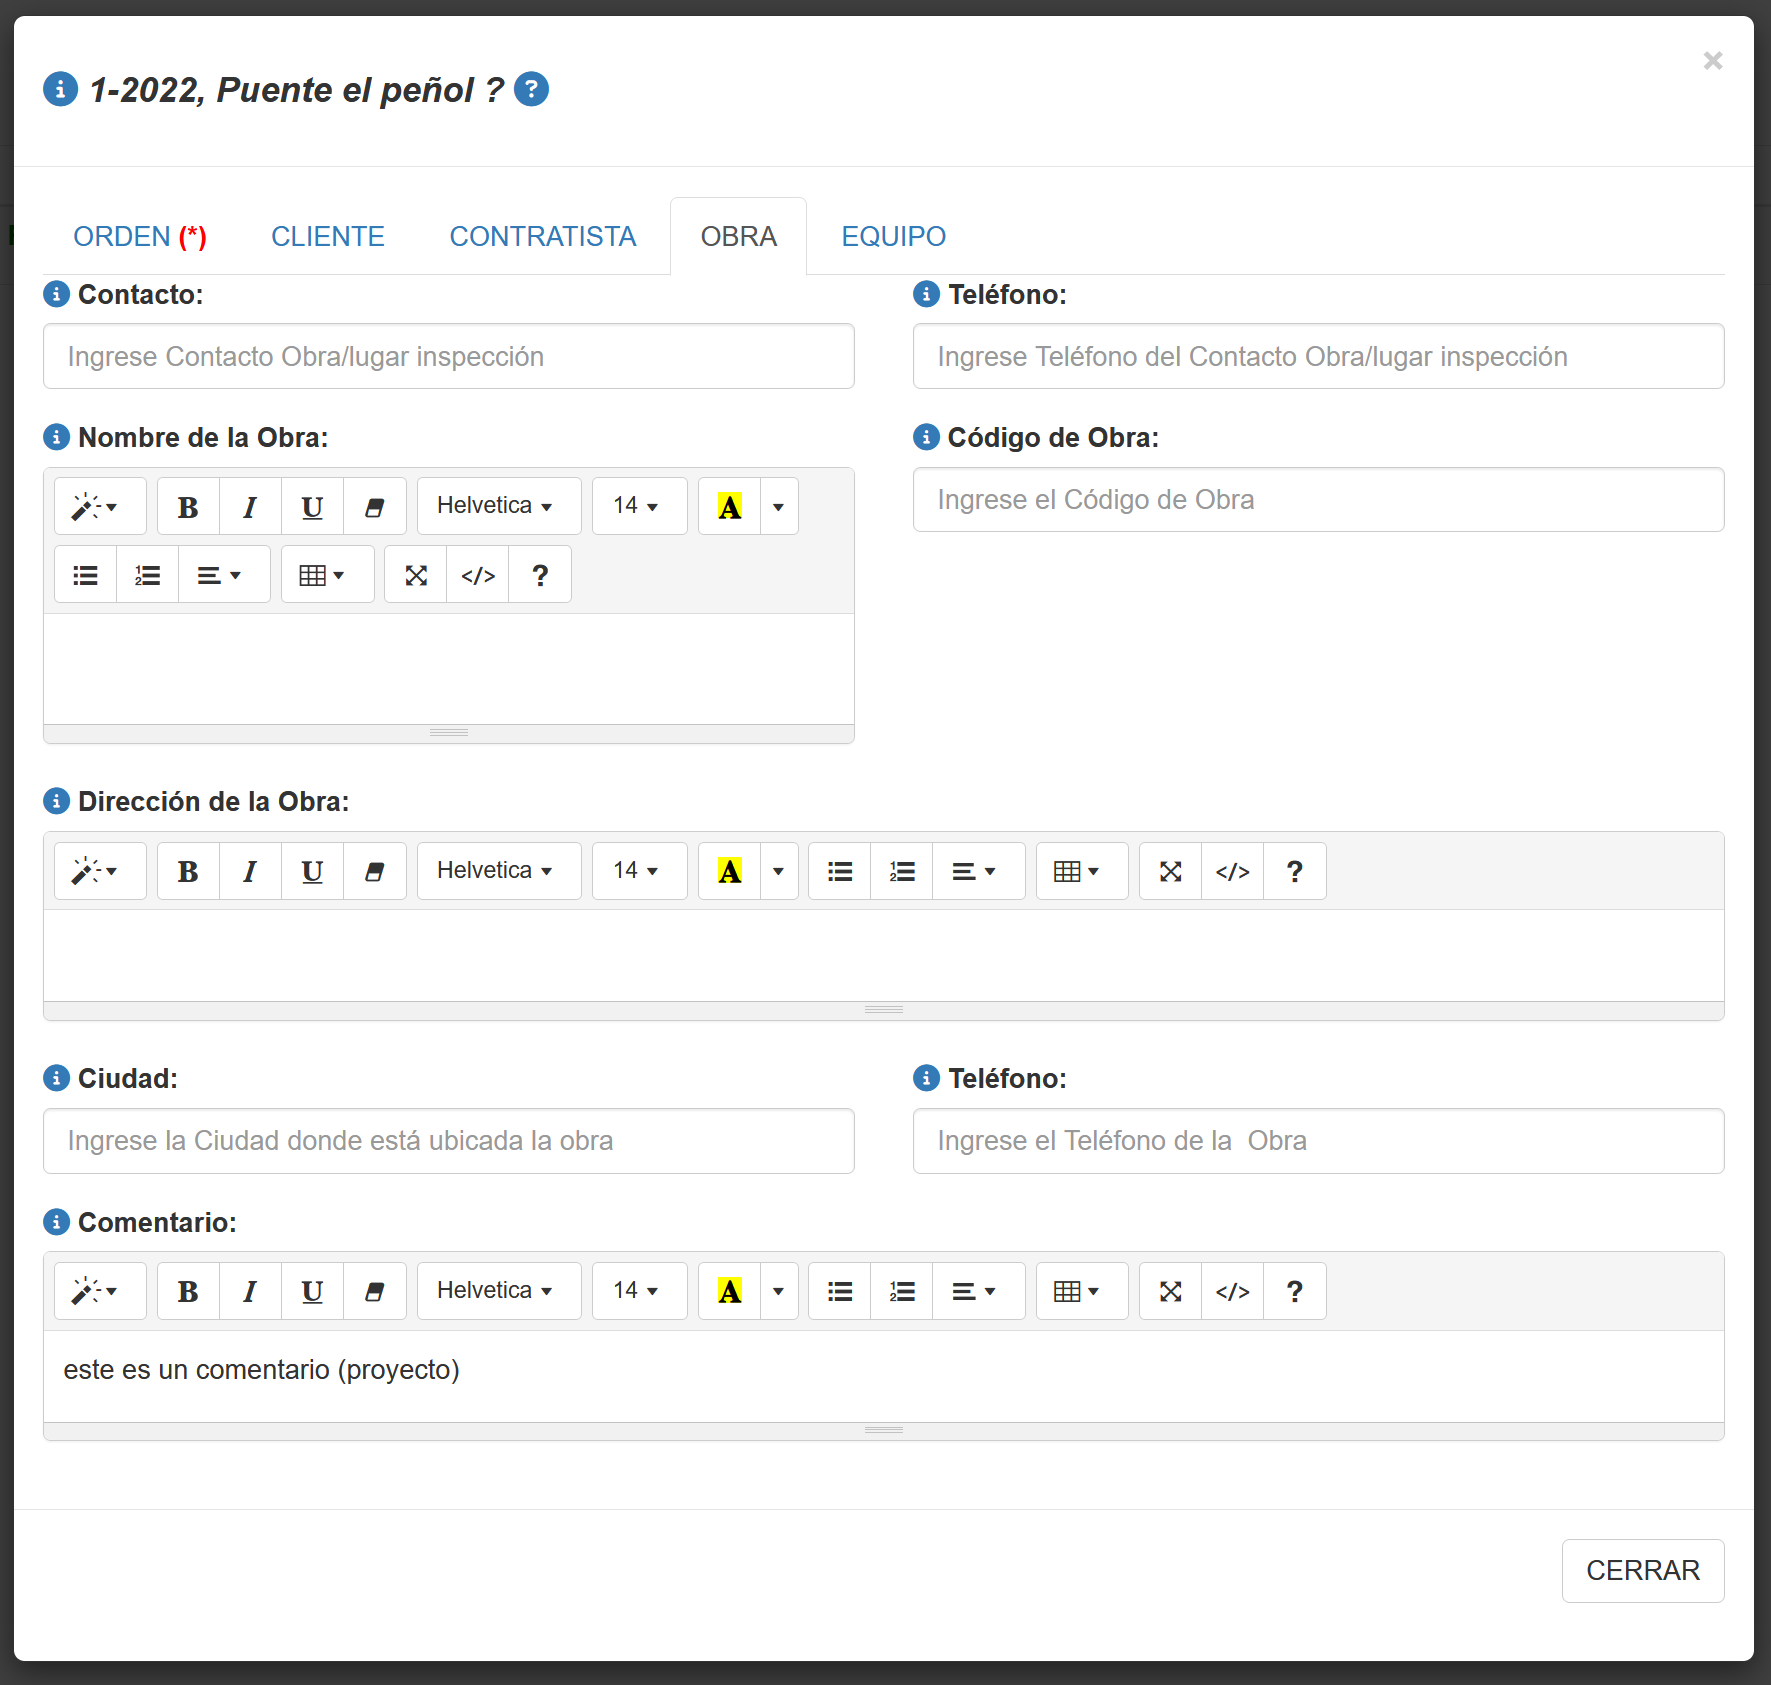Click blue help icon beside modal title
Viewport: 1771px width, 1685px height.
click(531, 90)
